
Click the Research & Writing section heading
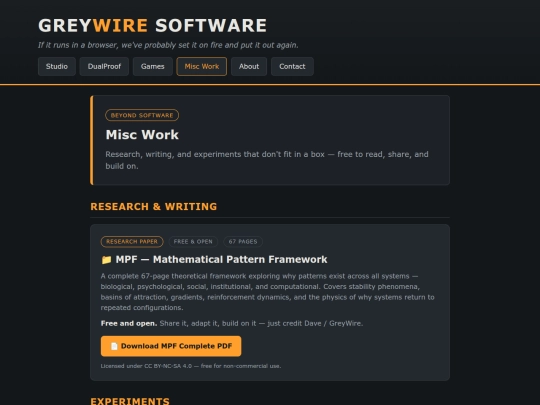(x=154, y=207)
